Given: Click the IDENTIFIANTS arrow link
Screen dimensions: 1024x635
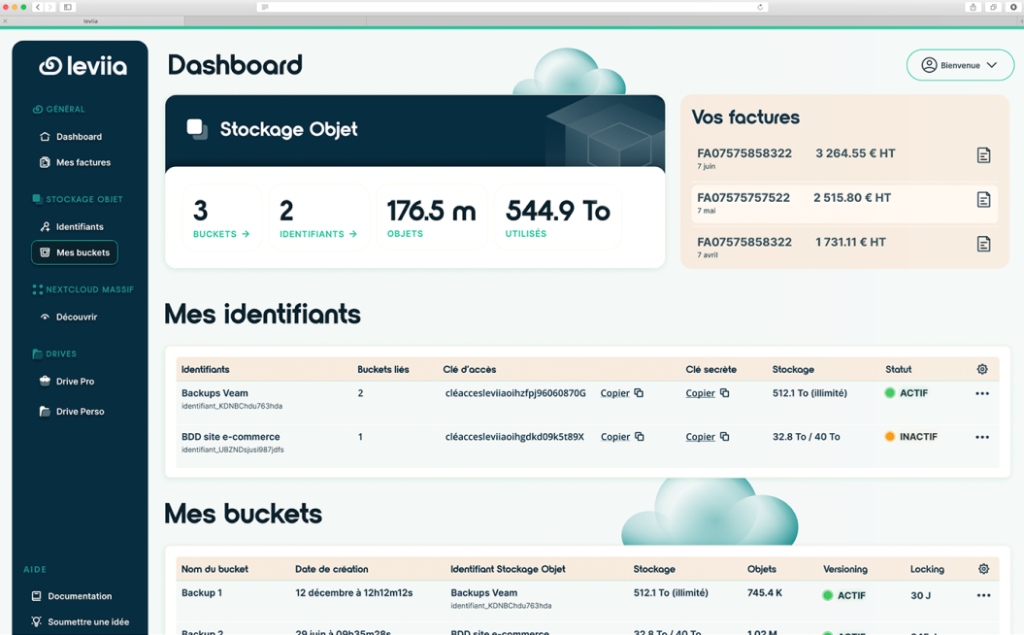Looking at the screenshot, I should pyautogui.click(x=318, y=234).
